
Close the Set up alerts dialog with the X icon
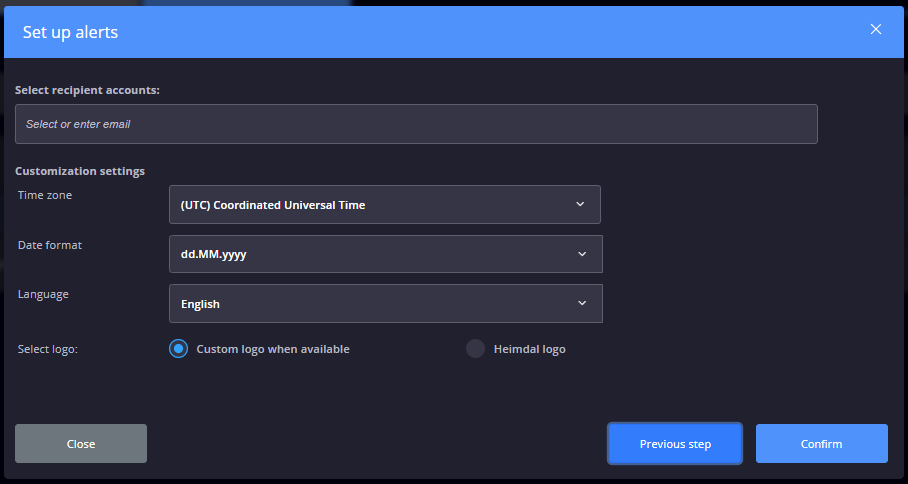pyautogui.click(x=876, y=30)
